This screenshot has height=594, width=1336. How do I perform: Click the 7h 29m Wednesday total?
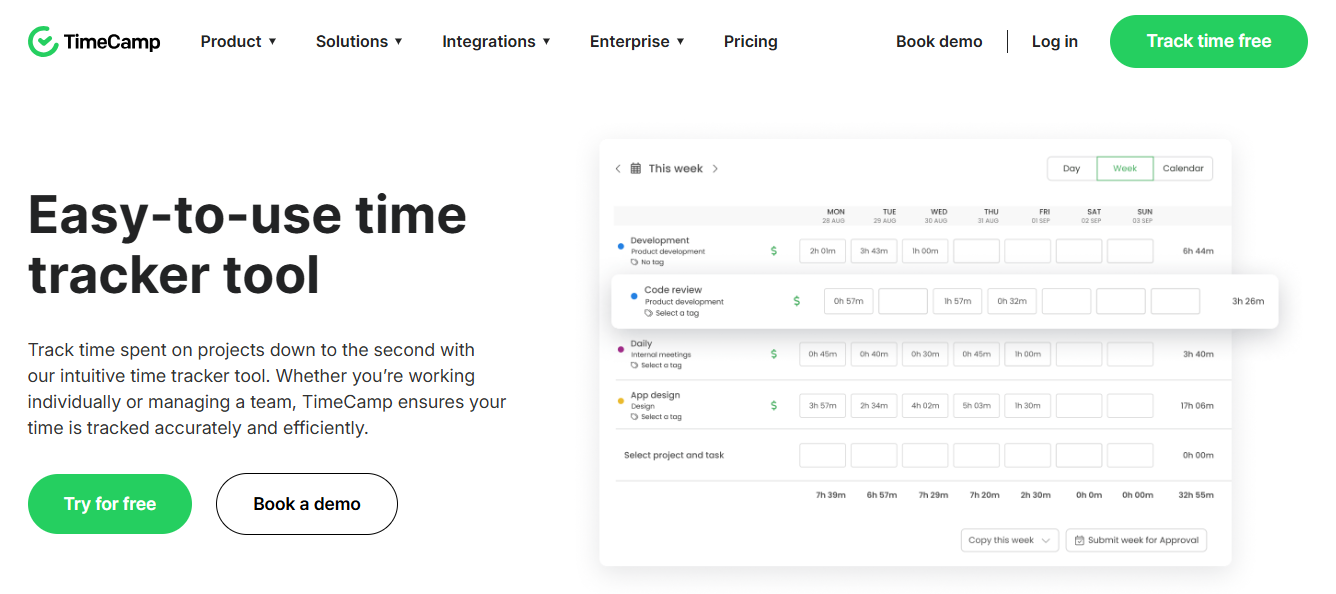pyautogui.click(x=933, y=495)
